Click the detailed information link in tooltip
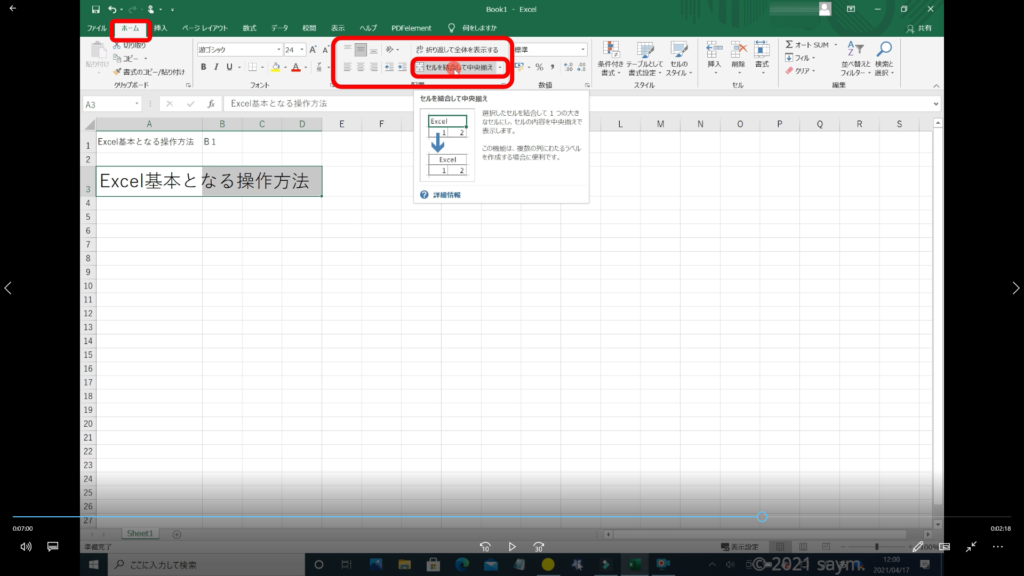1024x576 pixels. pyautogui.click(x=446, y=195)
